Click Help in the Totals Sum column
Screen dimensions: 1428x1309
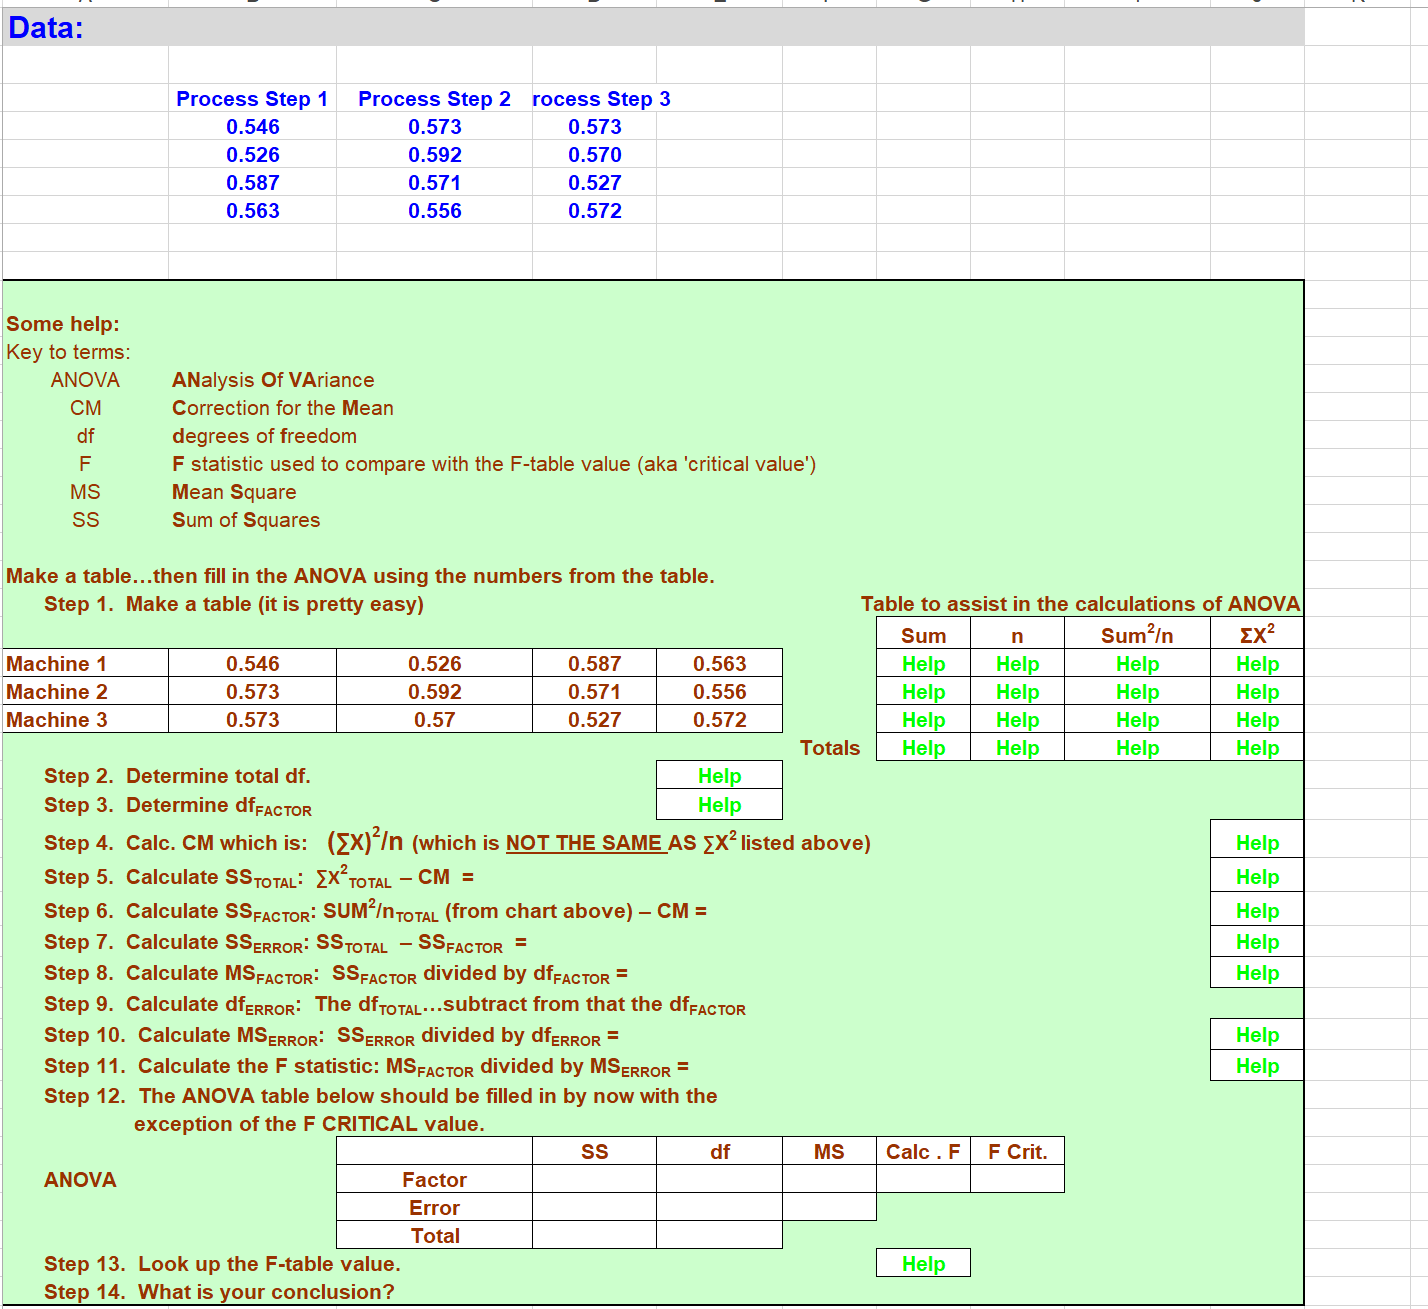923,747
